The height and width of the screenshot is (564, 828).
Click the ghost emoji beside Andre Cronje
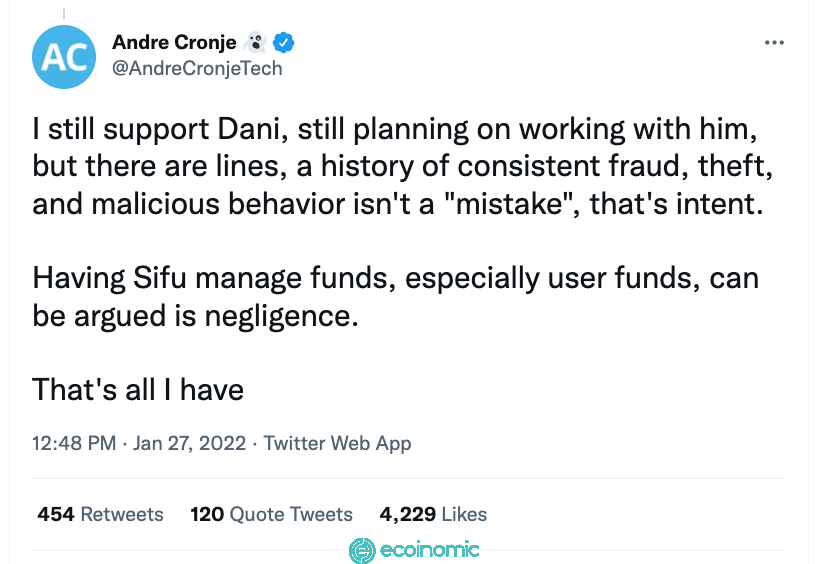[255, 42]
